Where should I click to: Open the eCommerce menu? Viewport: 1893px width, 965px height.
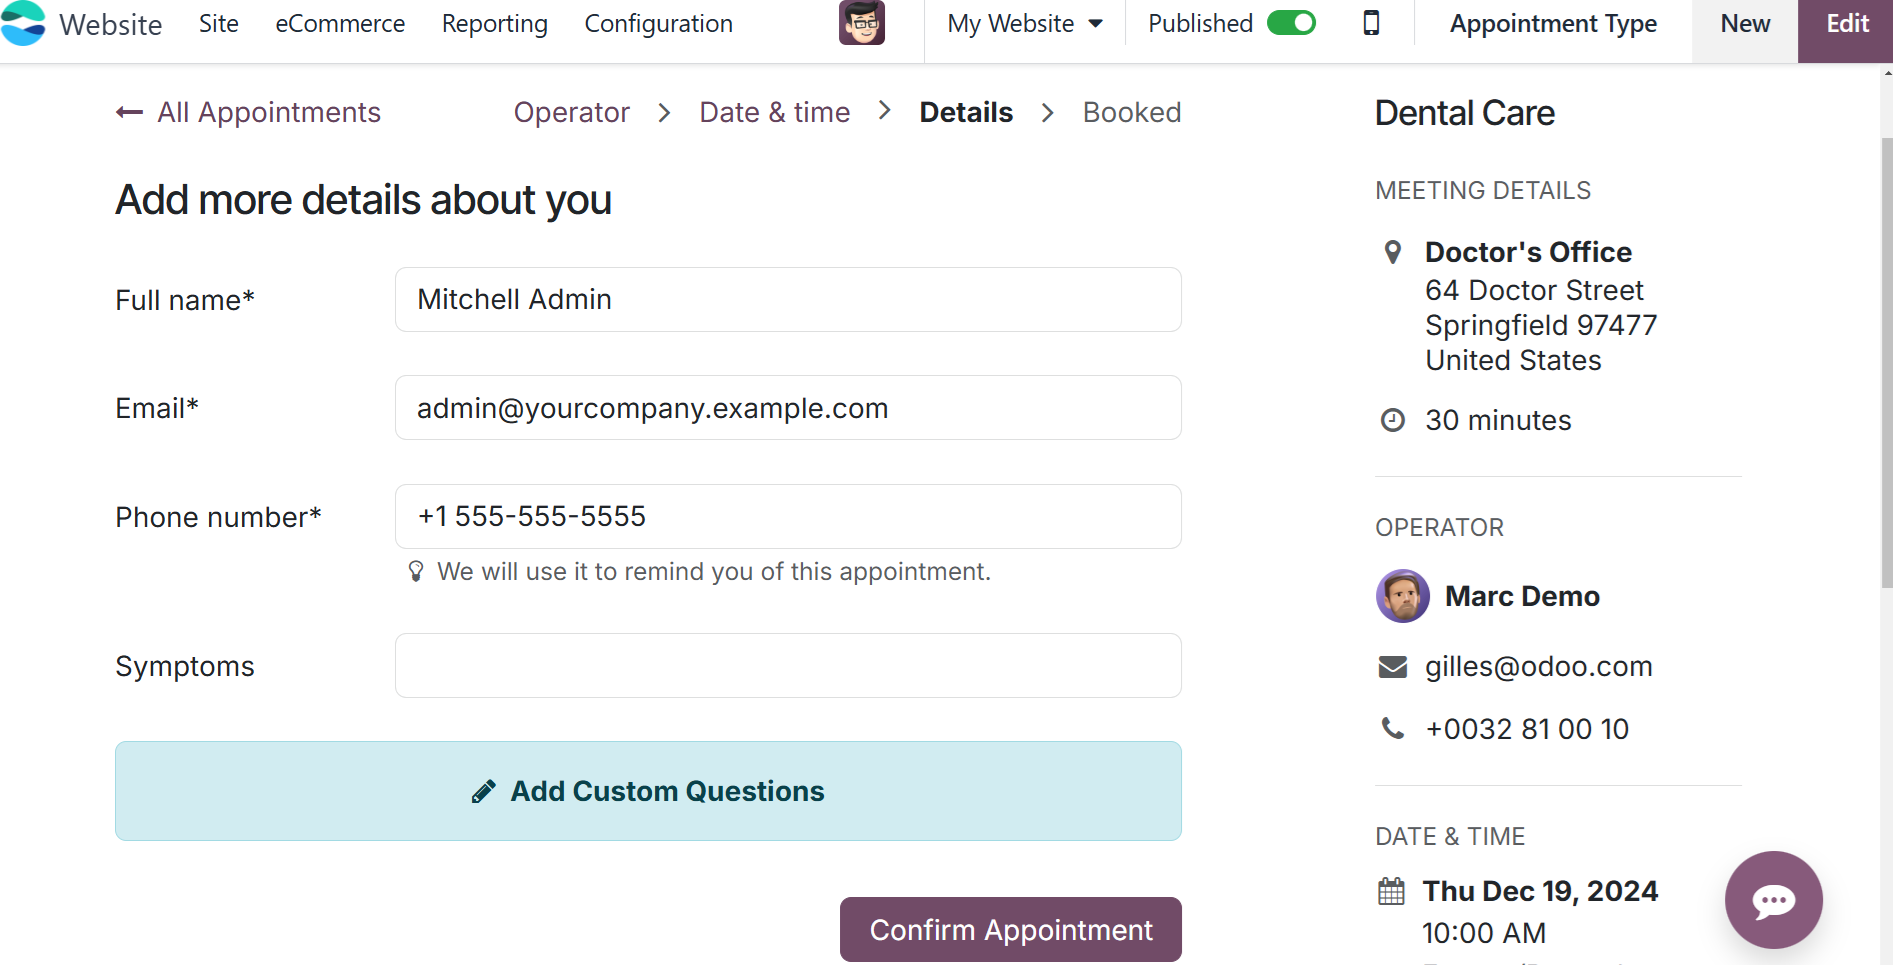340,23
